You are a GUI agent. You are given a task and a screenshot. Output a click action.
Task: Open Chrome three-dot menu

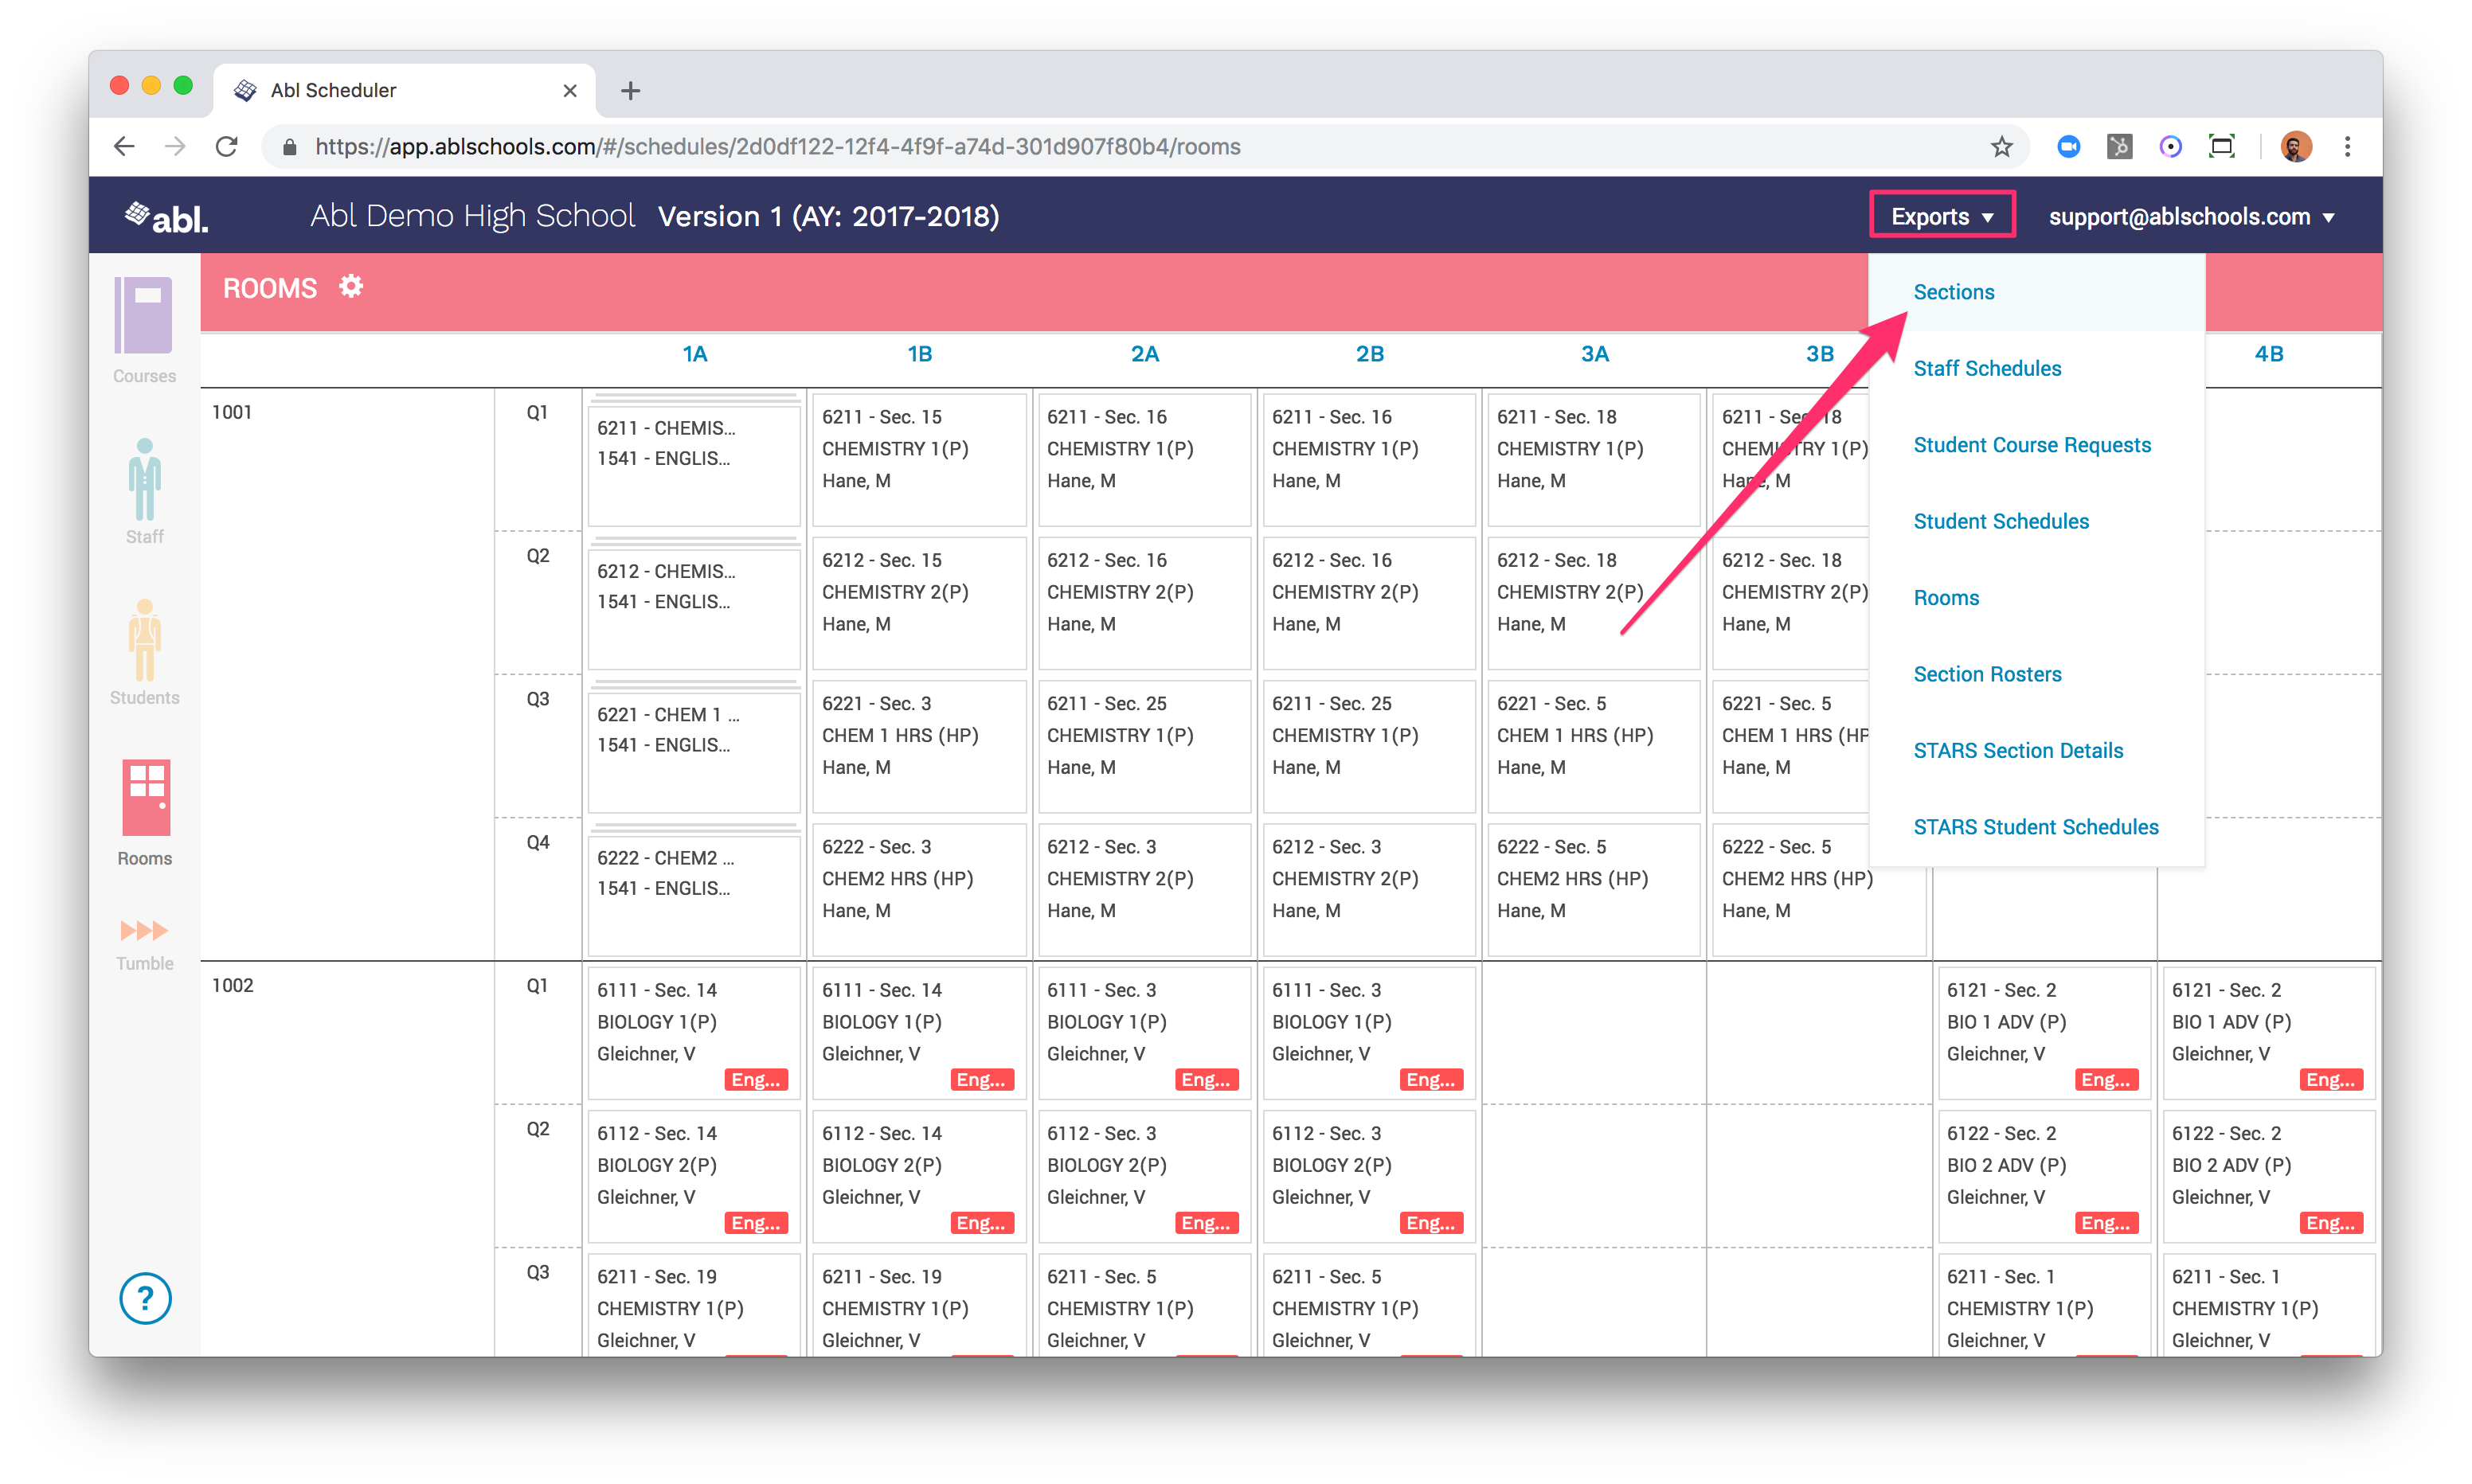click(x=2347, y=147)
